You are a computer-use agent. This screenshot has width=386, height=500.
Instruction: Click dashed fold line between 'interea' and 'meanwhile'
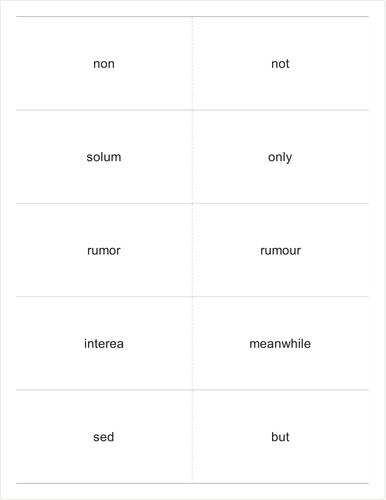[192, 343]
